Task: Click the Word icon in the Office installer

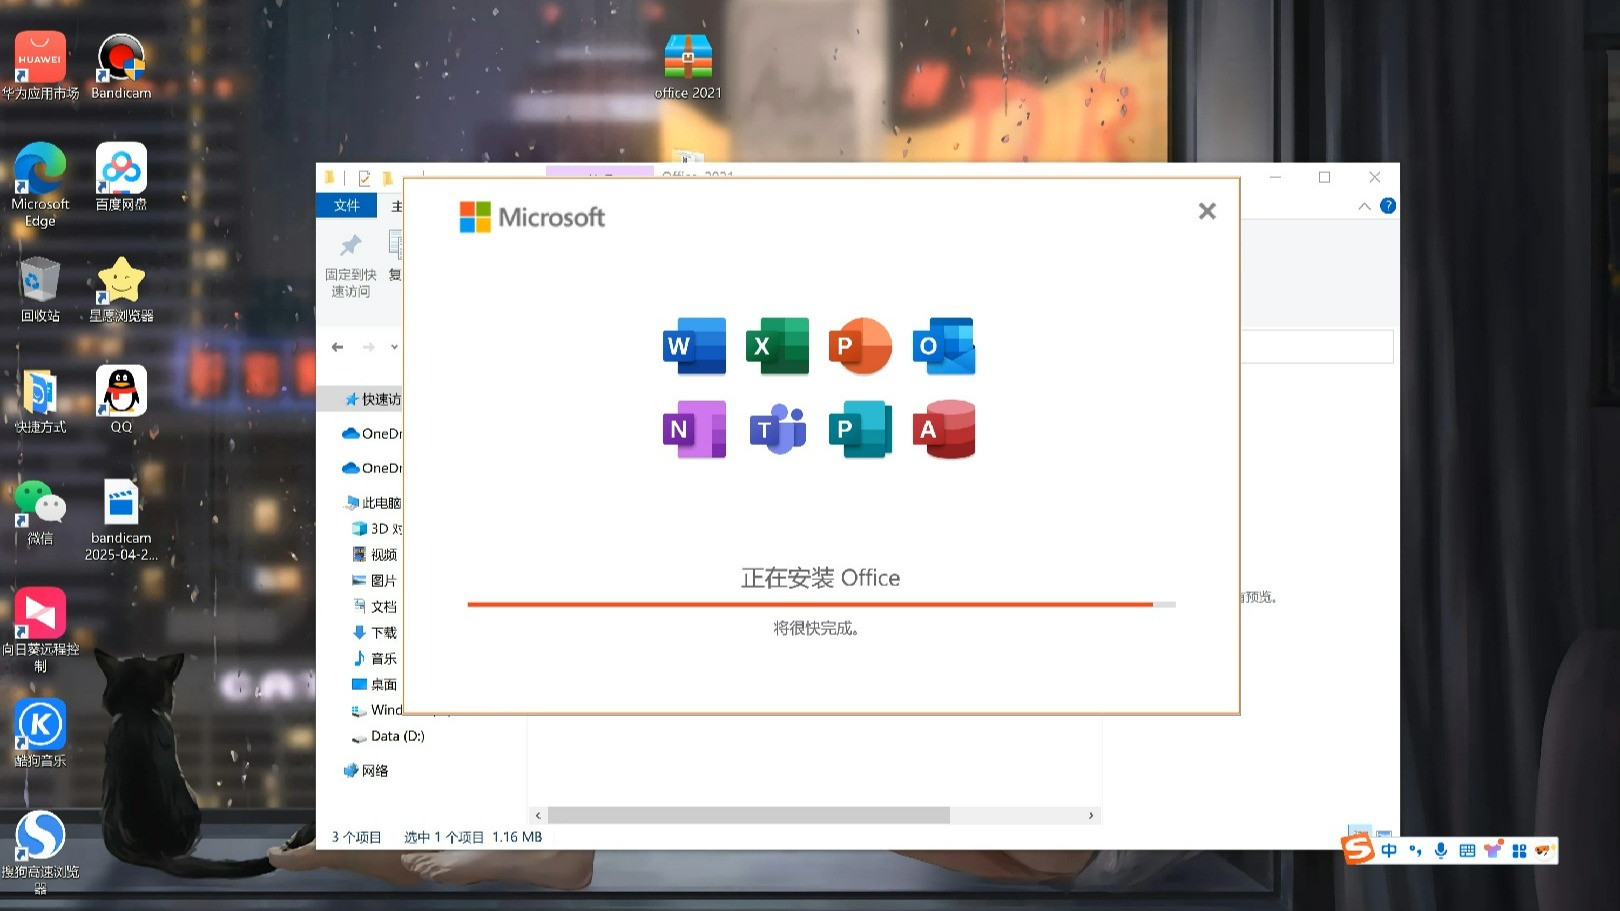Action: coord(695,346)
